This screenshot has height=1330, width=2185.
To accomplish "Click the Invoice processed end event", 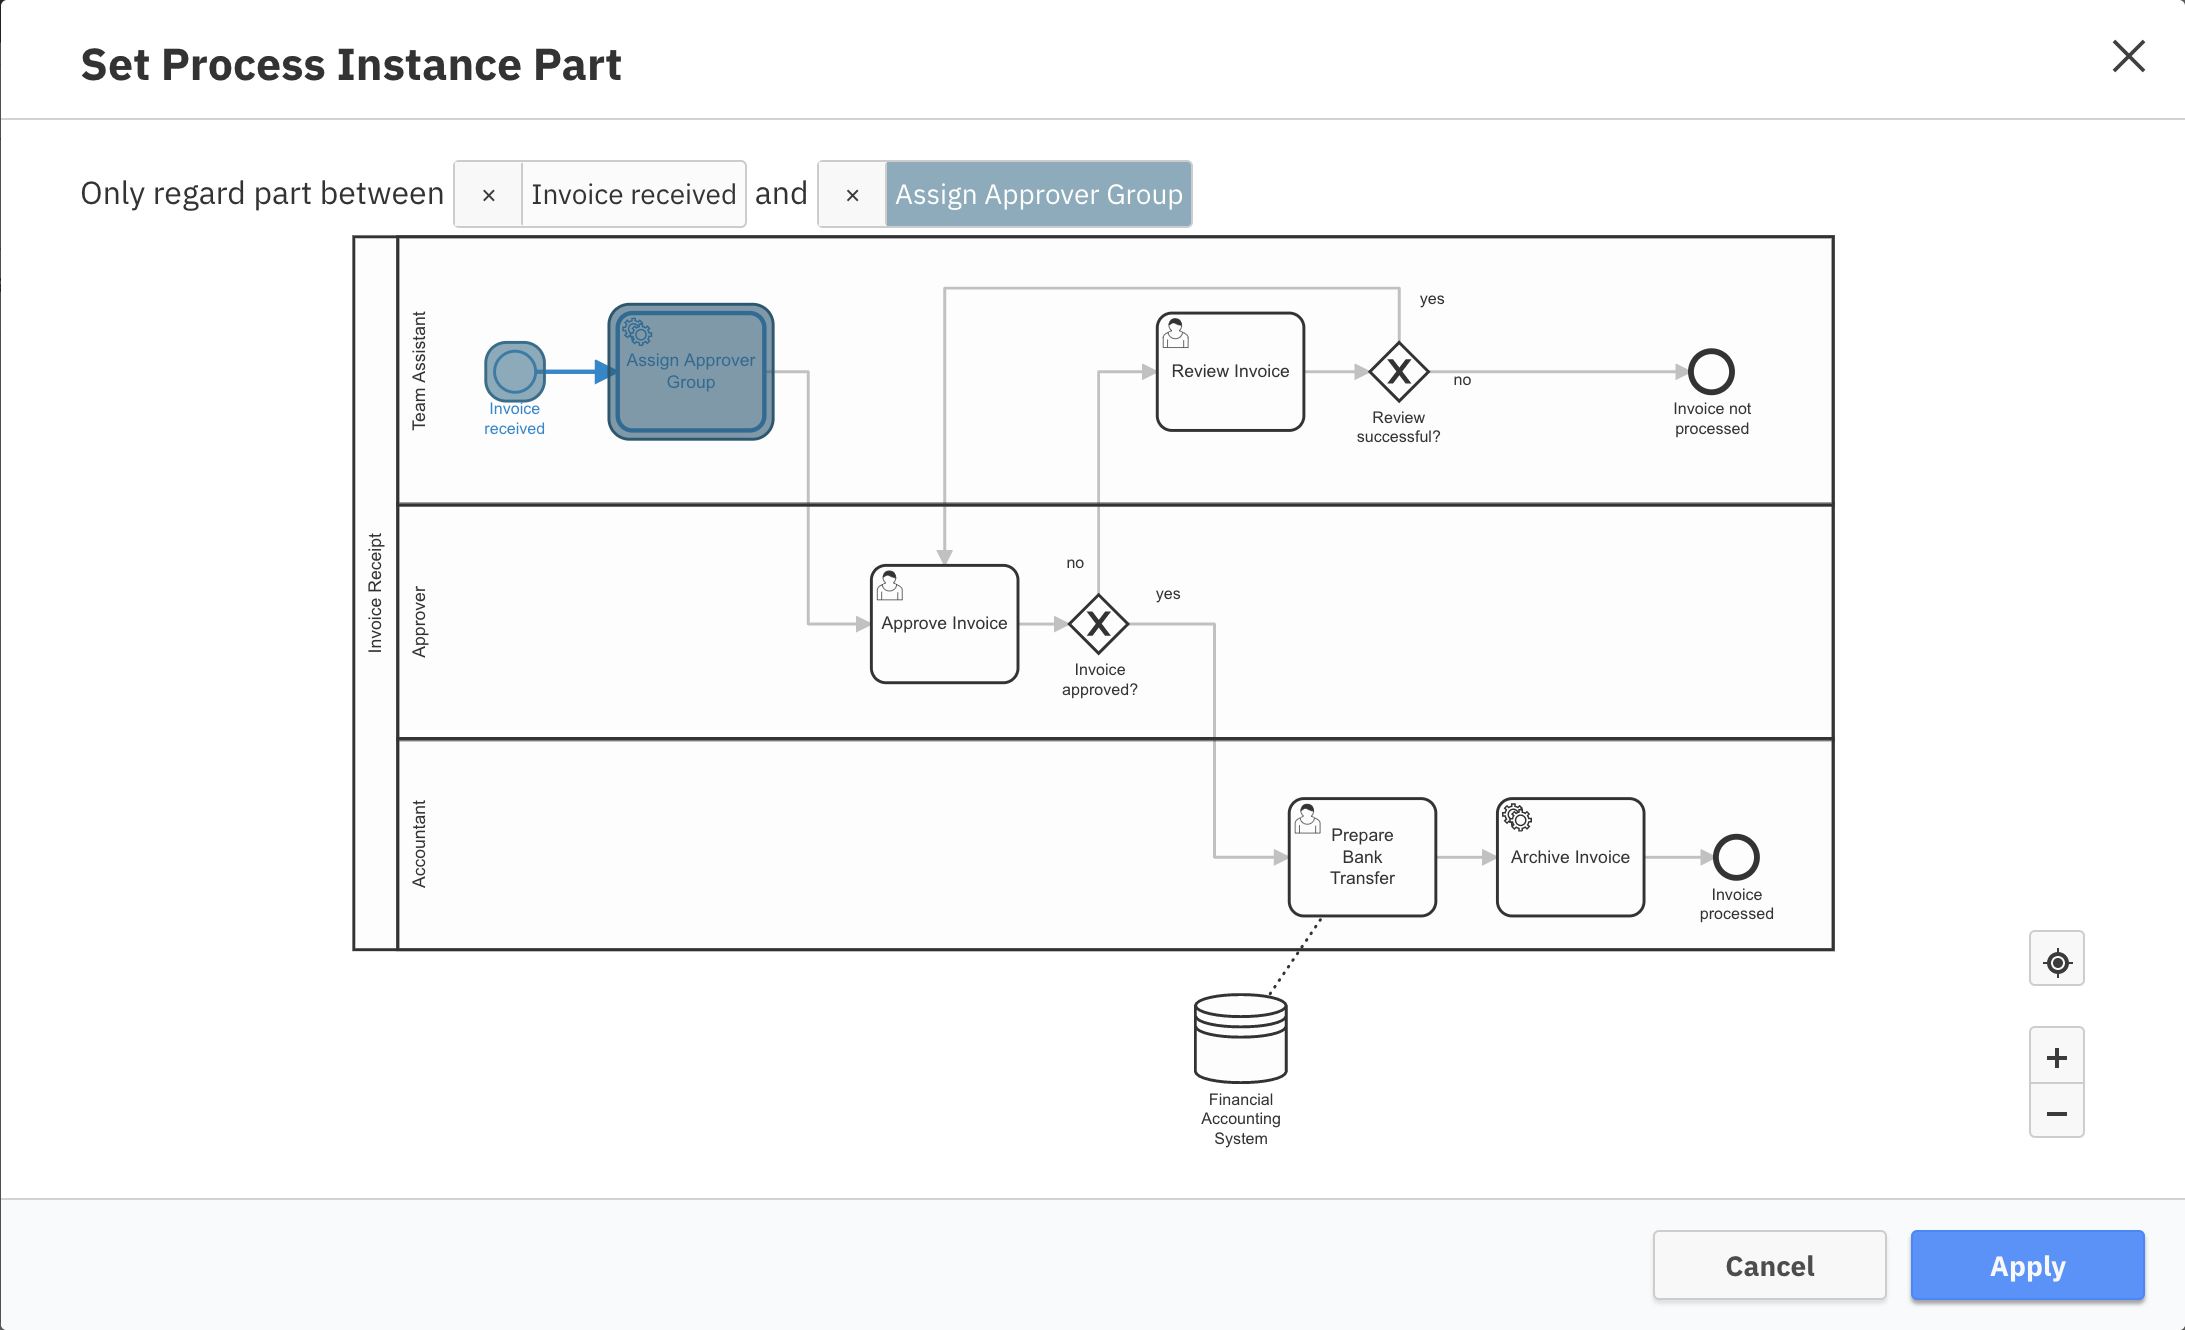I will (1735, 856).
